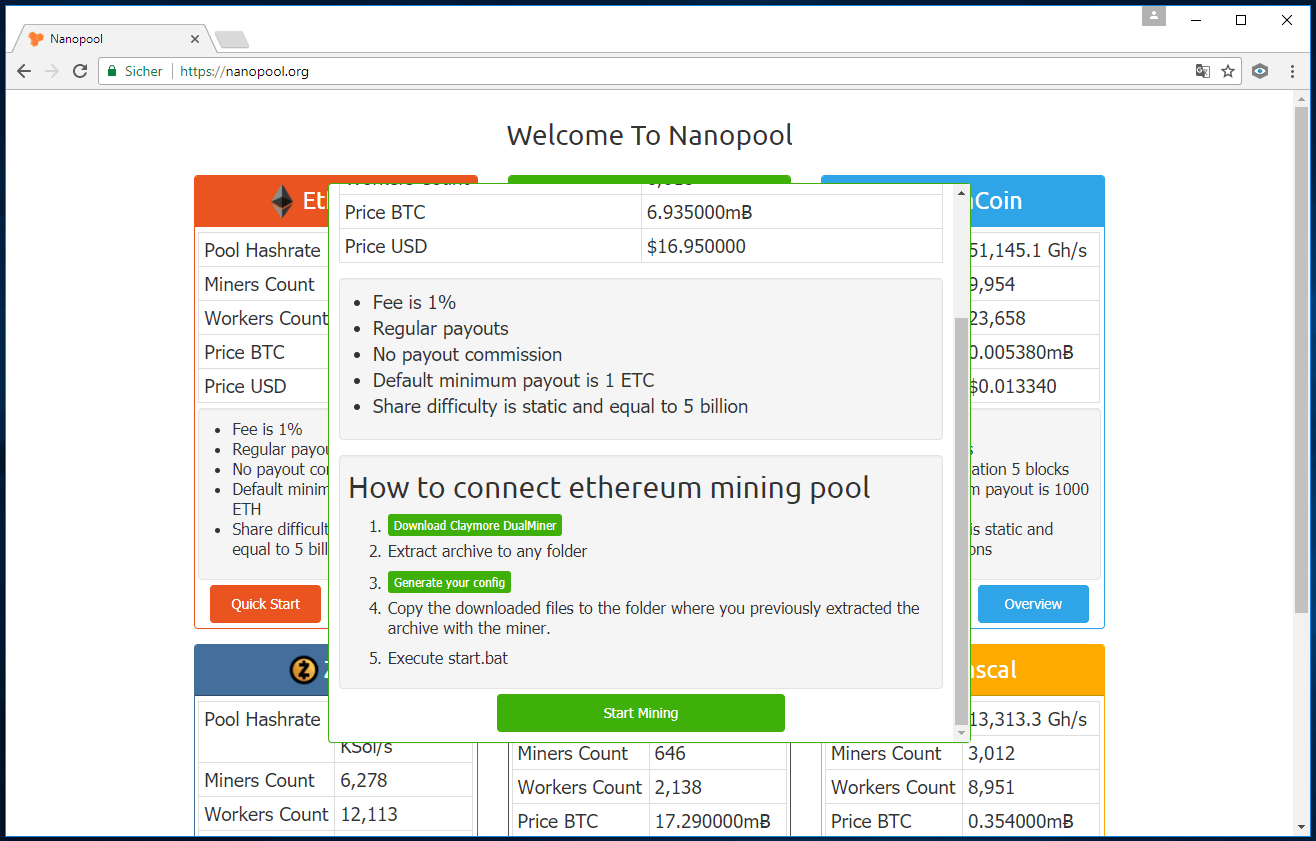Screen dimensions: 1316x841
Task: Click the browser forward arrow
Action: click(53, 71)
